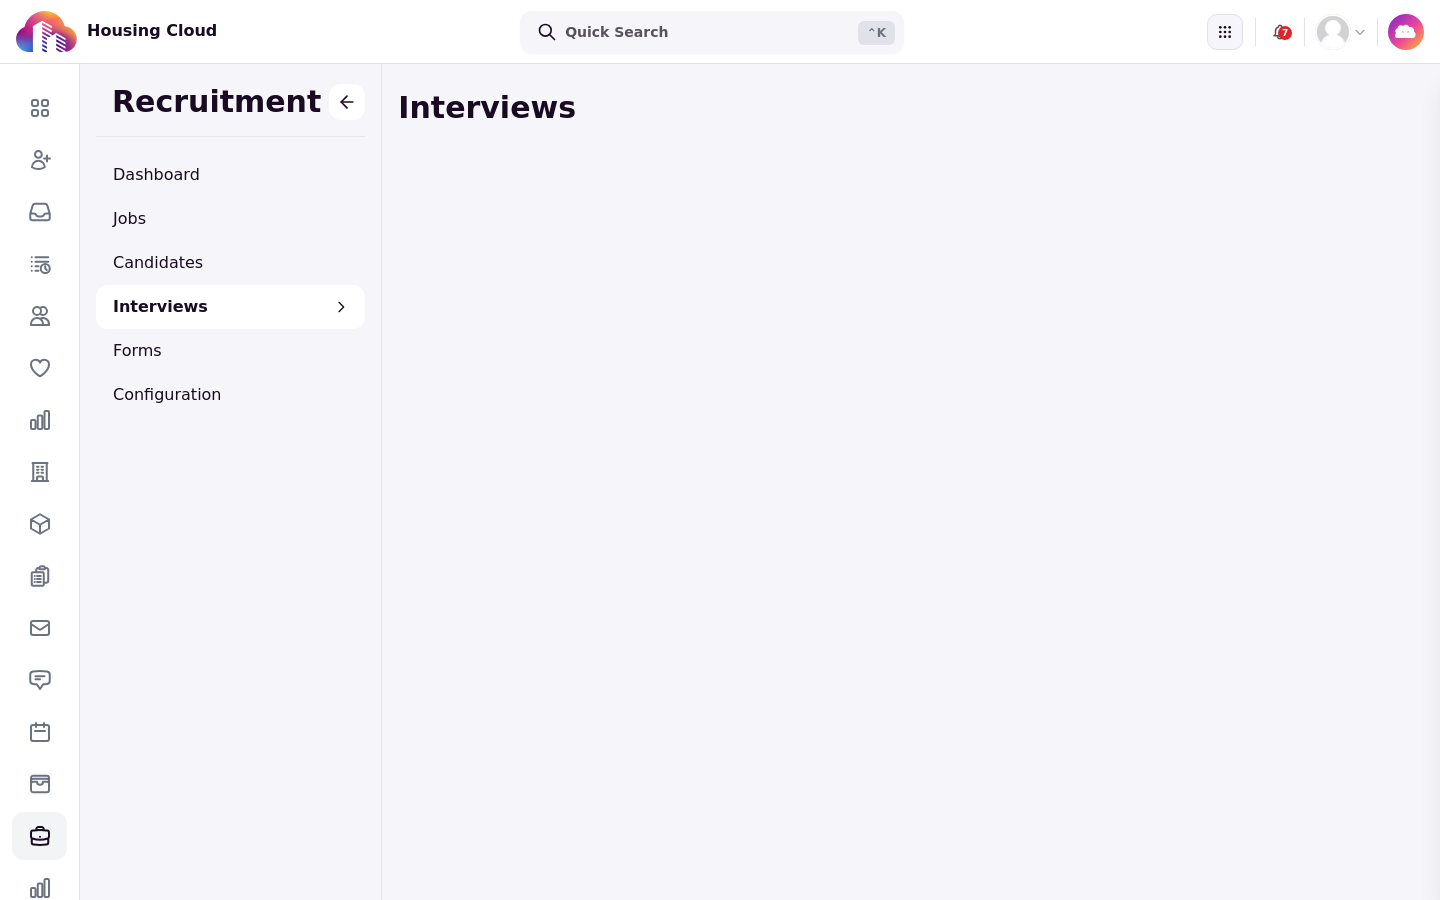
Task: Open the Jobs section
Action: click(230, 219)
